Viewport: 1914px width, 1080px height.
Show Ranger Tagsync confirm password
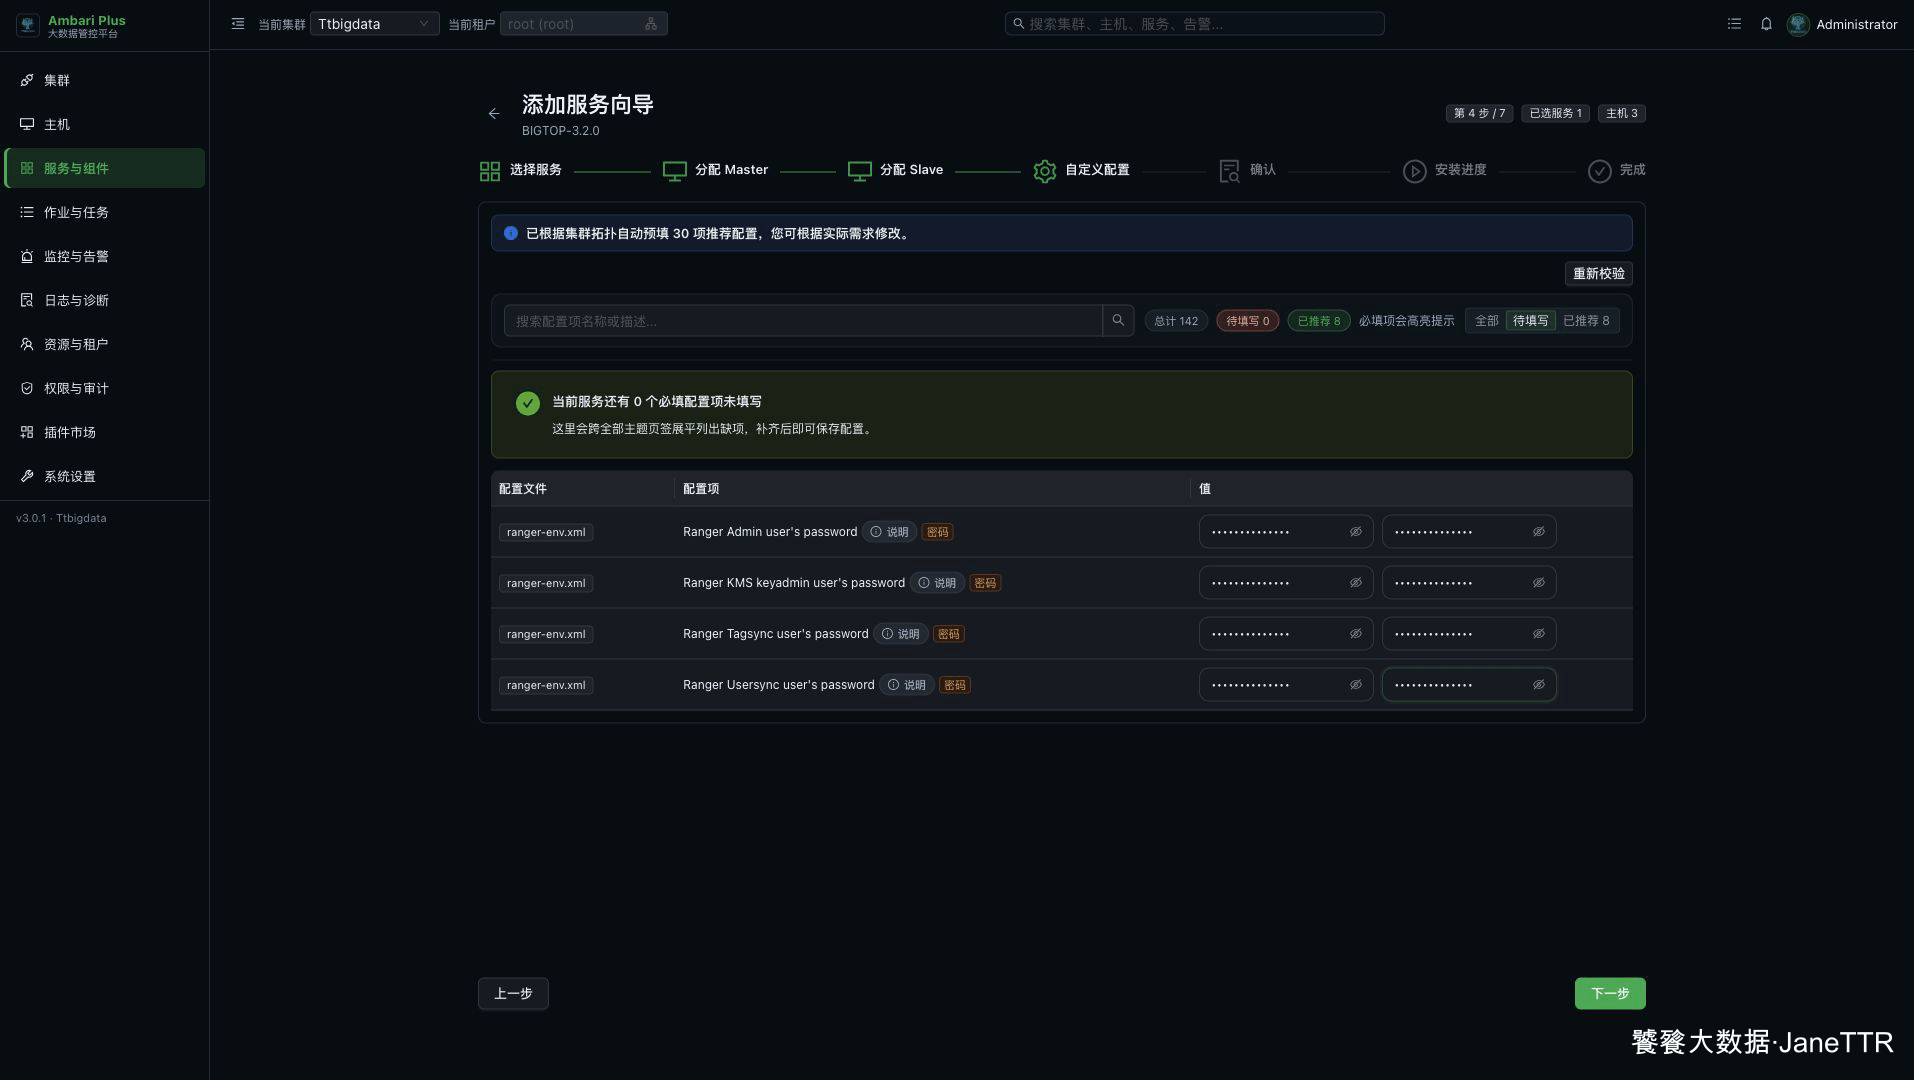(x=1539, y=634)
